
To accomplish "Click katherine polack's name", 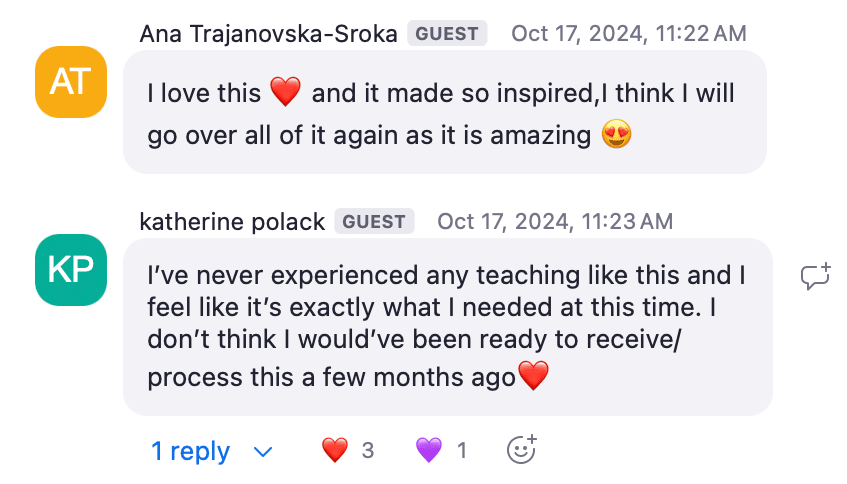I will [x=232, y=221].
